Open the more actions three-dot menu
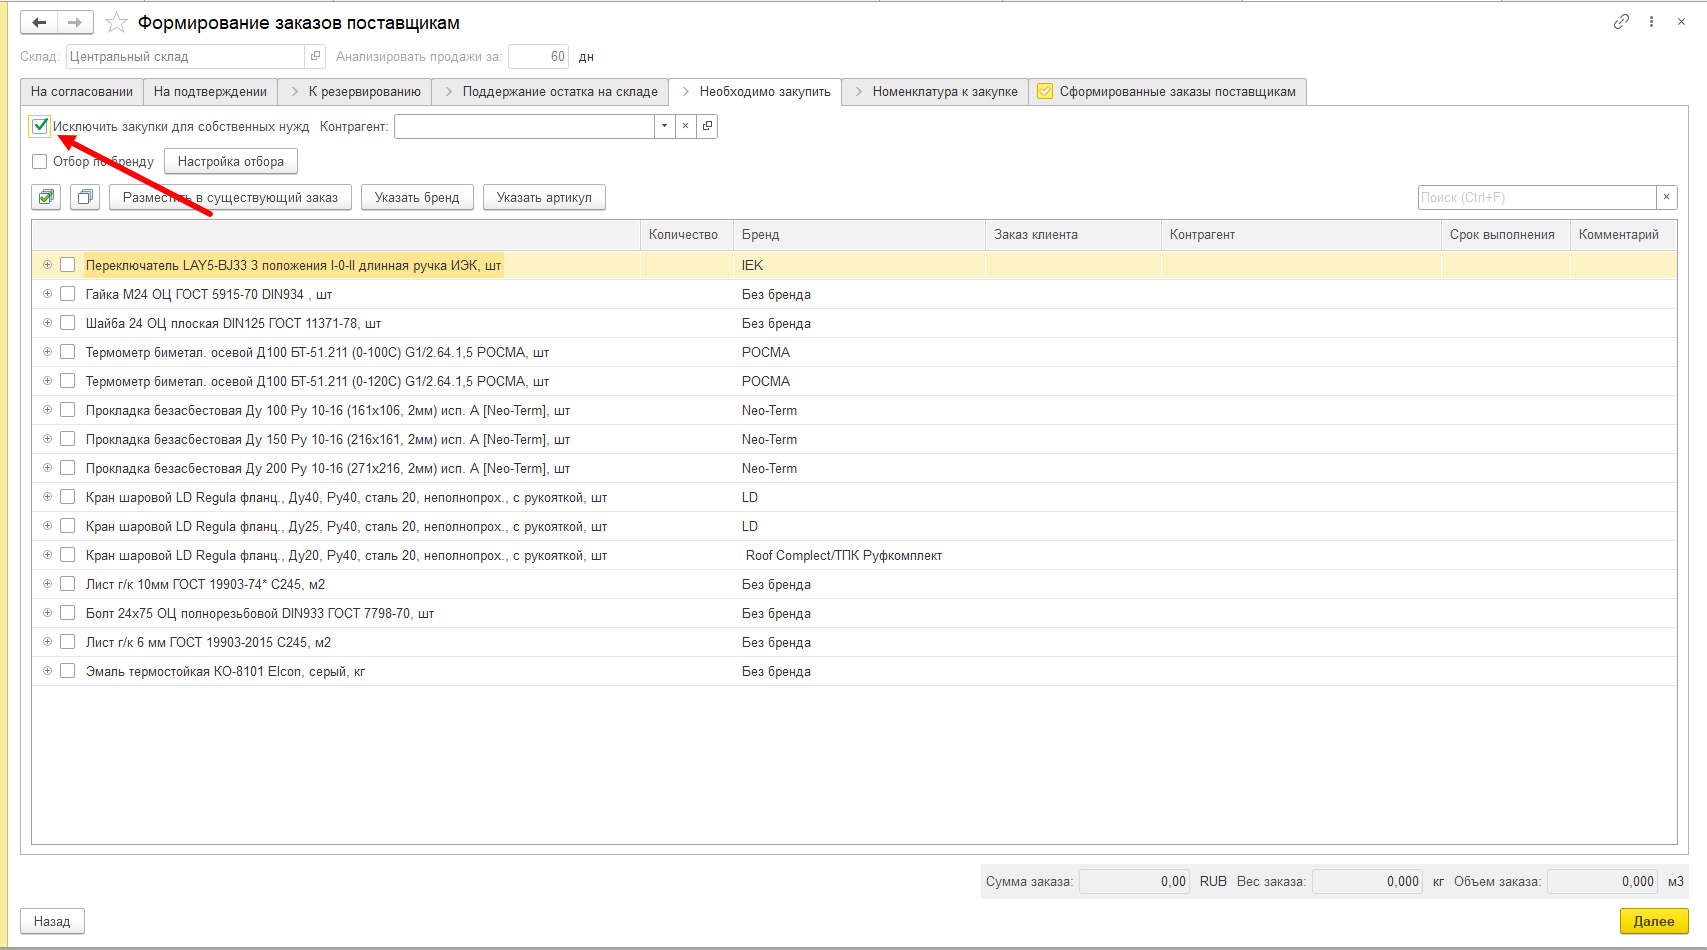The height and width of the screenshot is (950, 1707). [1651, 22]
